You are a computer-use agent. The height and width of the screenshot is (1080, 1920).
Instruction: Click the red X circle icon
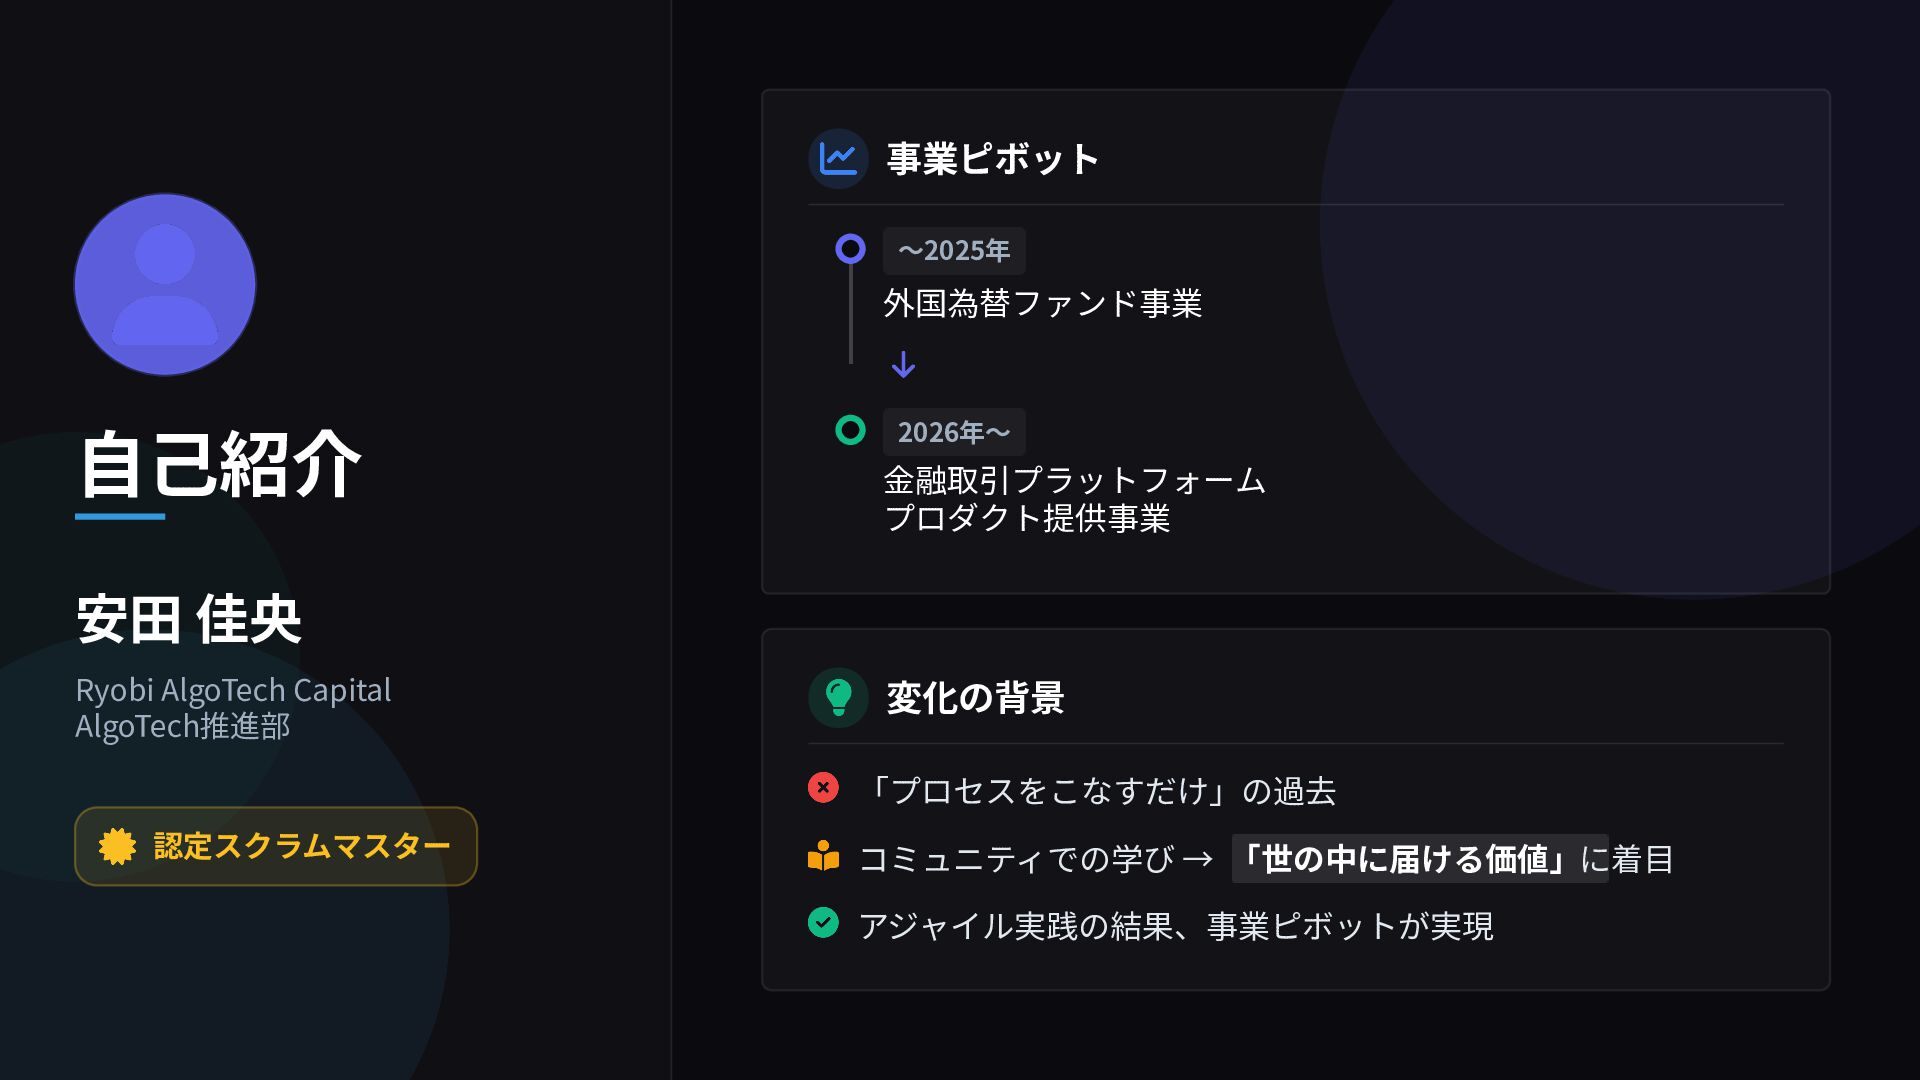click(x=823, y=788)
